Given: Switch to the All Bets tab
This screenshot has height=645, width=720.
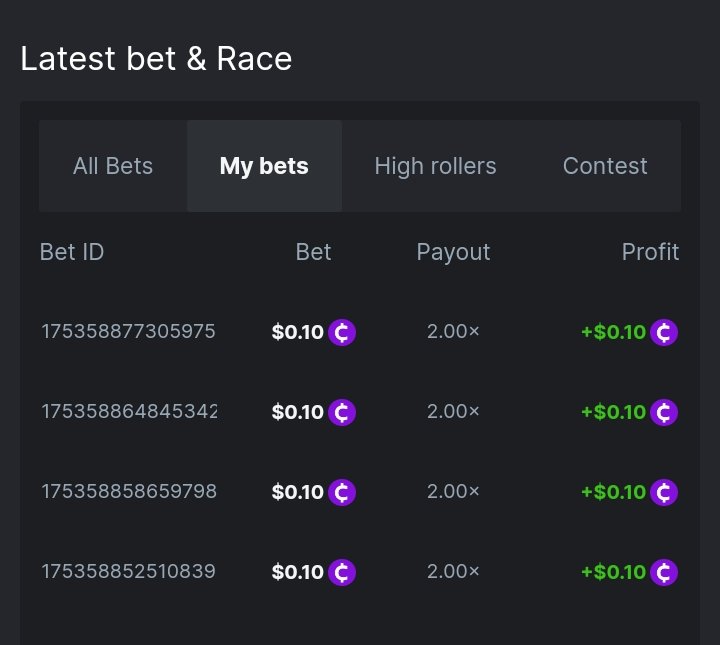Looking at the screenshot, I should (113, 166).
